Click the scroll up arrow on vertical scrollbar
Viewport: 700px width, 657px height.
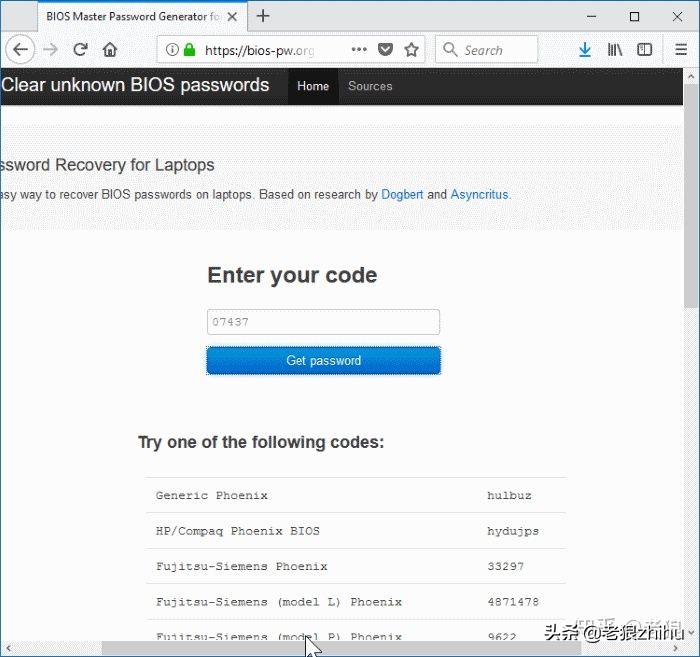point(691,76)
